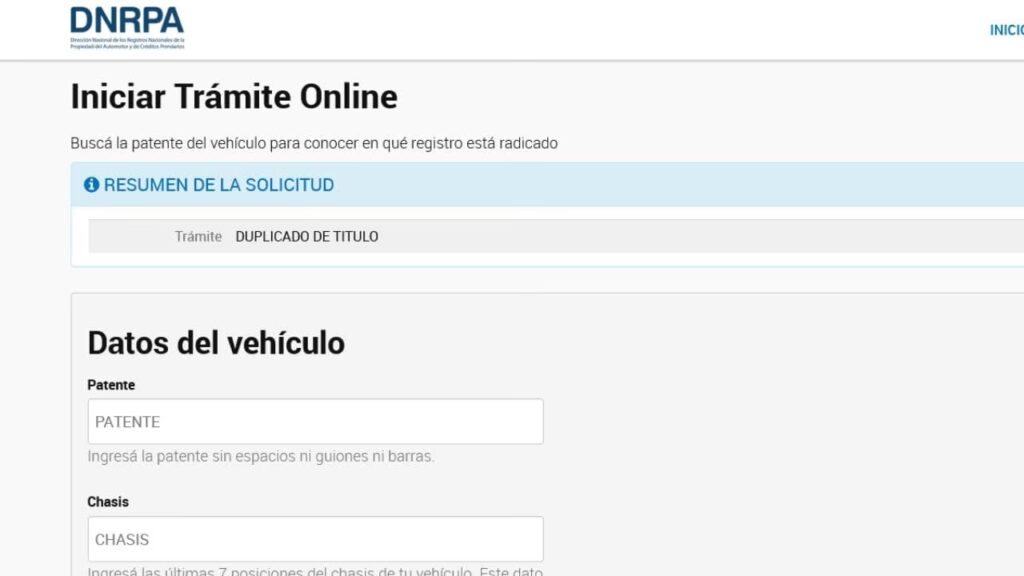Click the 'Iniciar Trámite Online' page heading

[x=233, y=97]
